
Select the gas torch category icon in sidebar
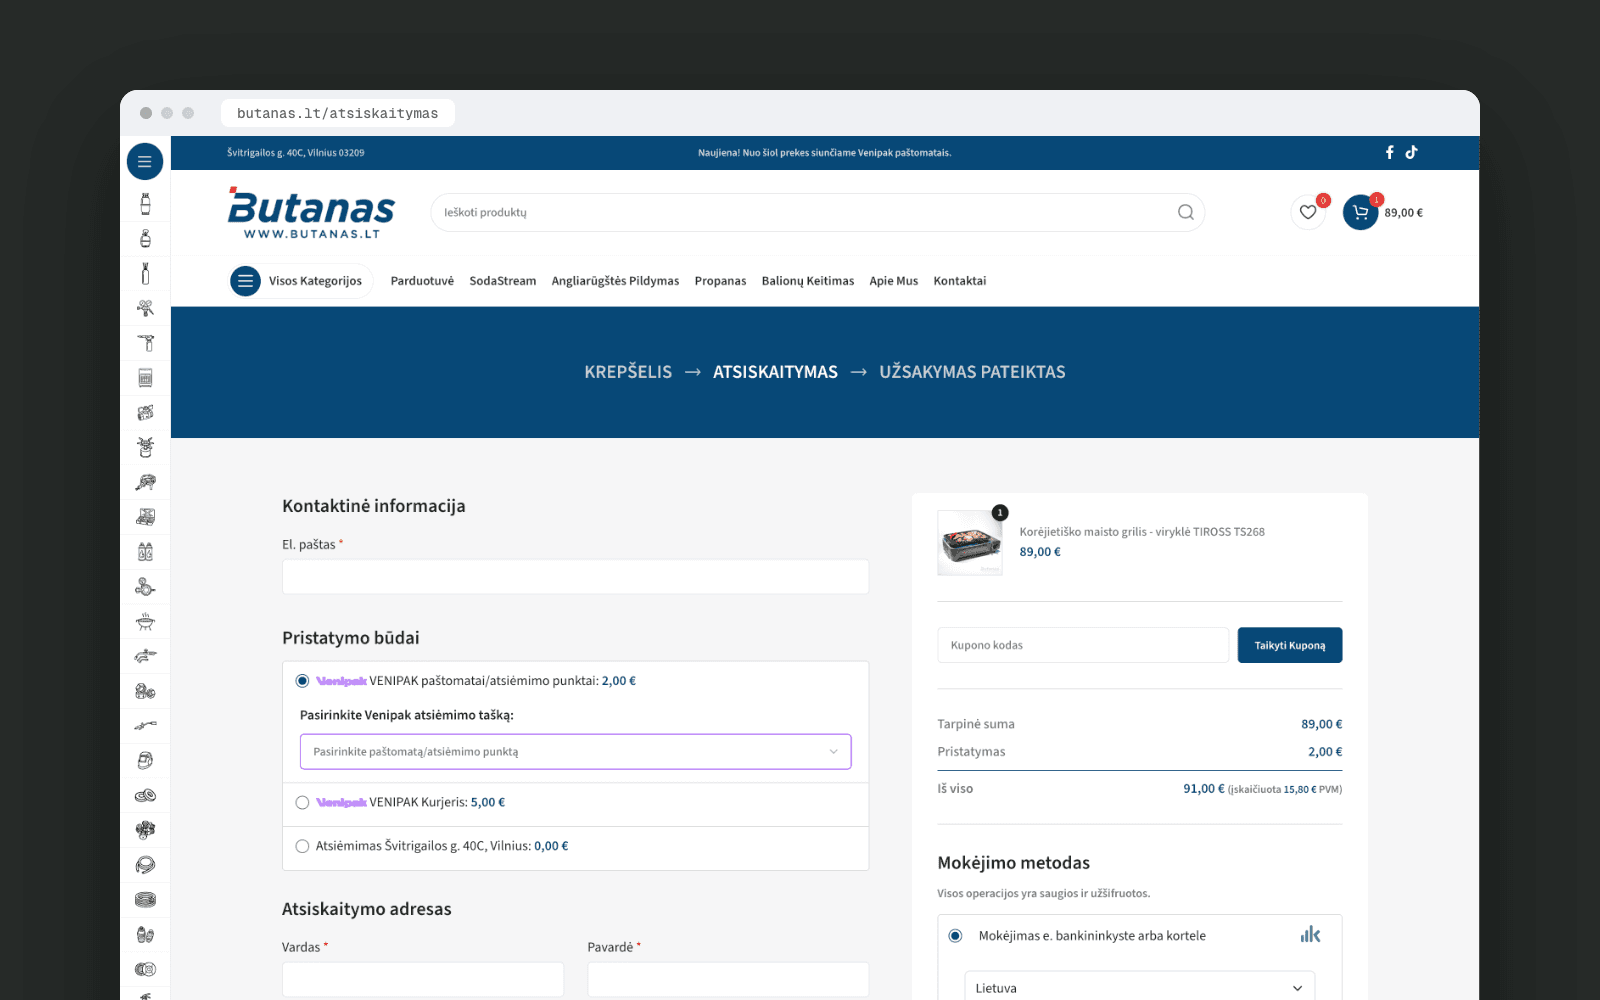pos(146,343)
